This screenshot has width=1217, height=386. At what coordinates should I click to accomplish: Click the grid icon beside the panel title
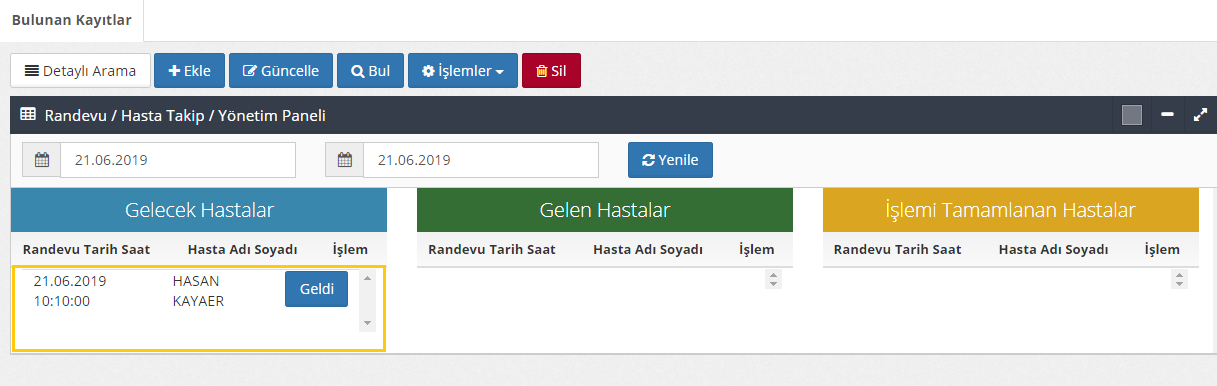(x=28, y=115)
